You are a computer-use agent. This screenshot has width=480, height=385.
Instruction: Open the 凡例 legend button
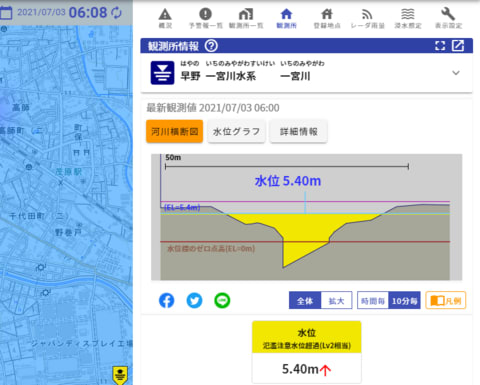pyautogui.click(x=446, y=300)
